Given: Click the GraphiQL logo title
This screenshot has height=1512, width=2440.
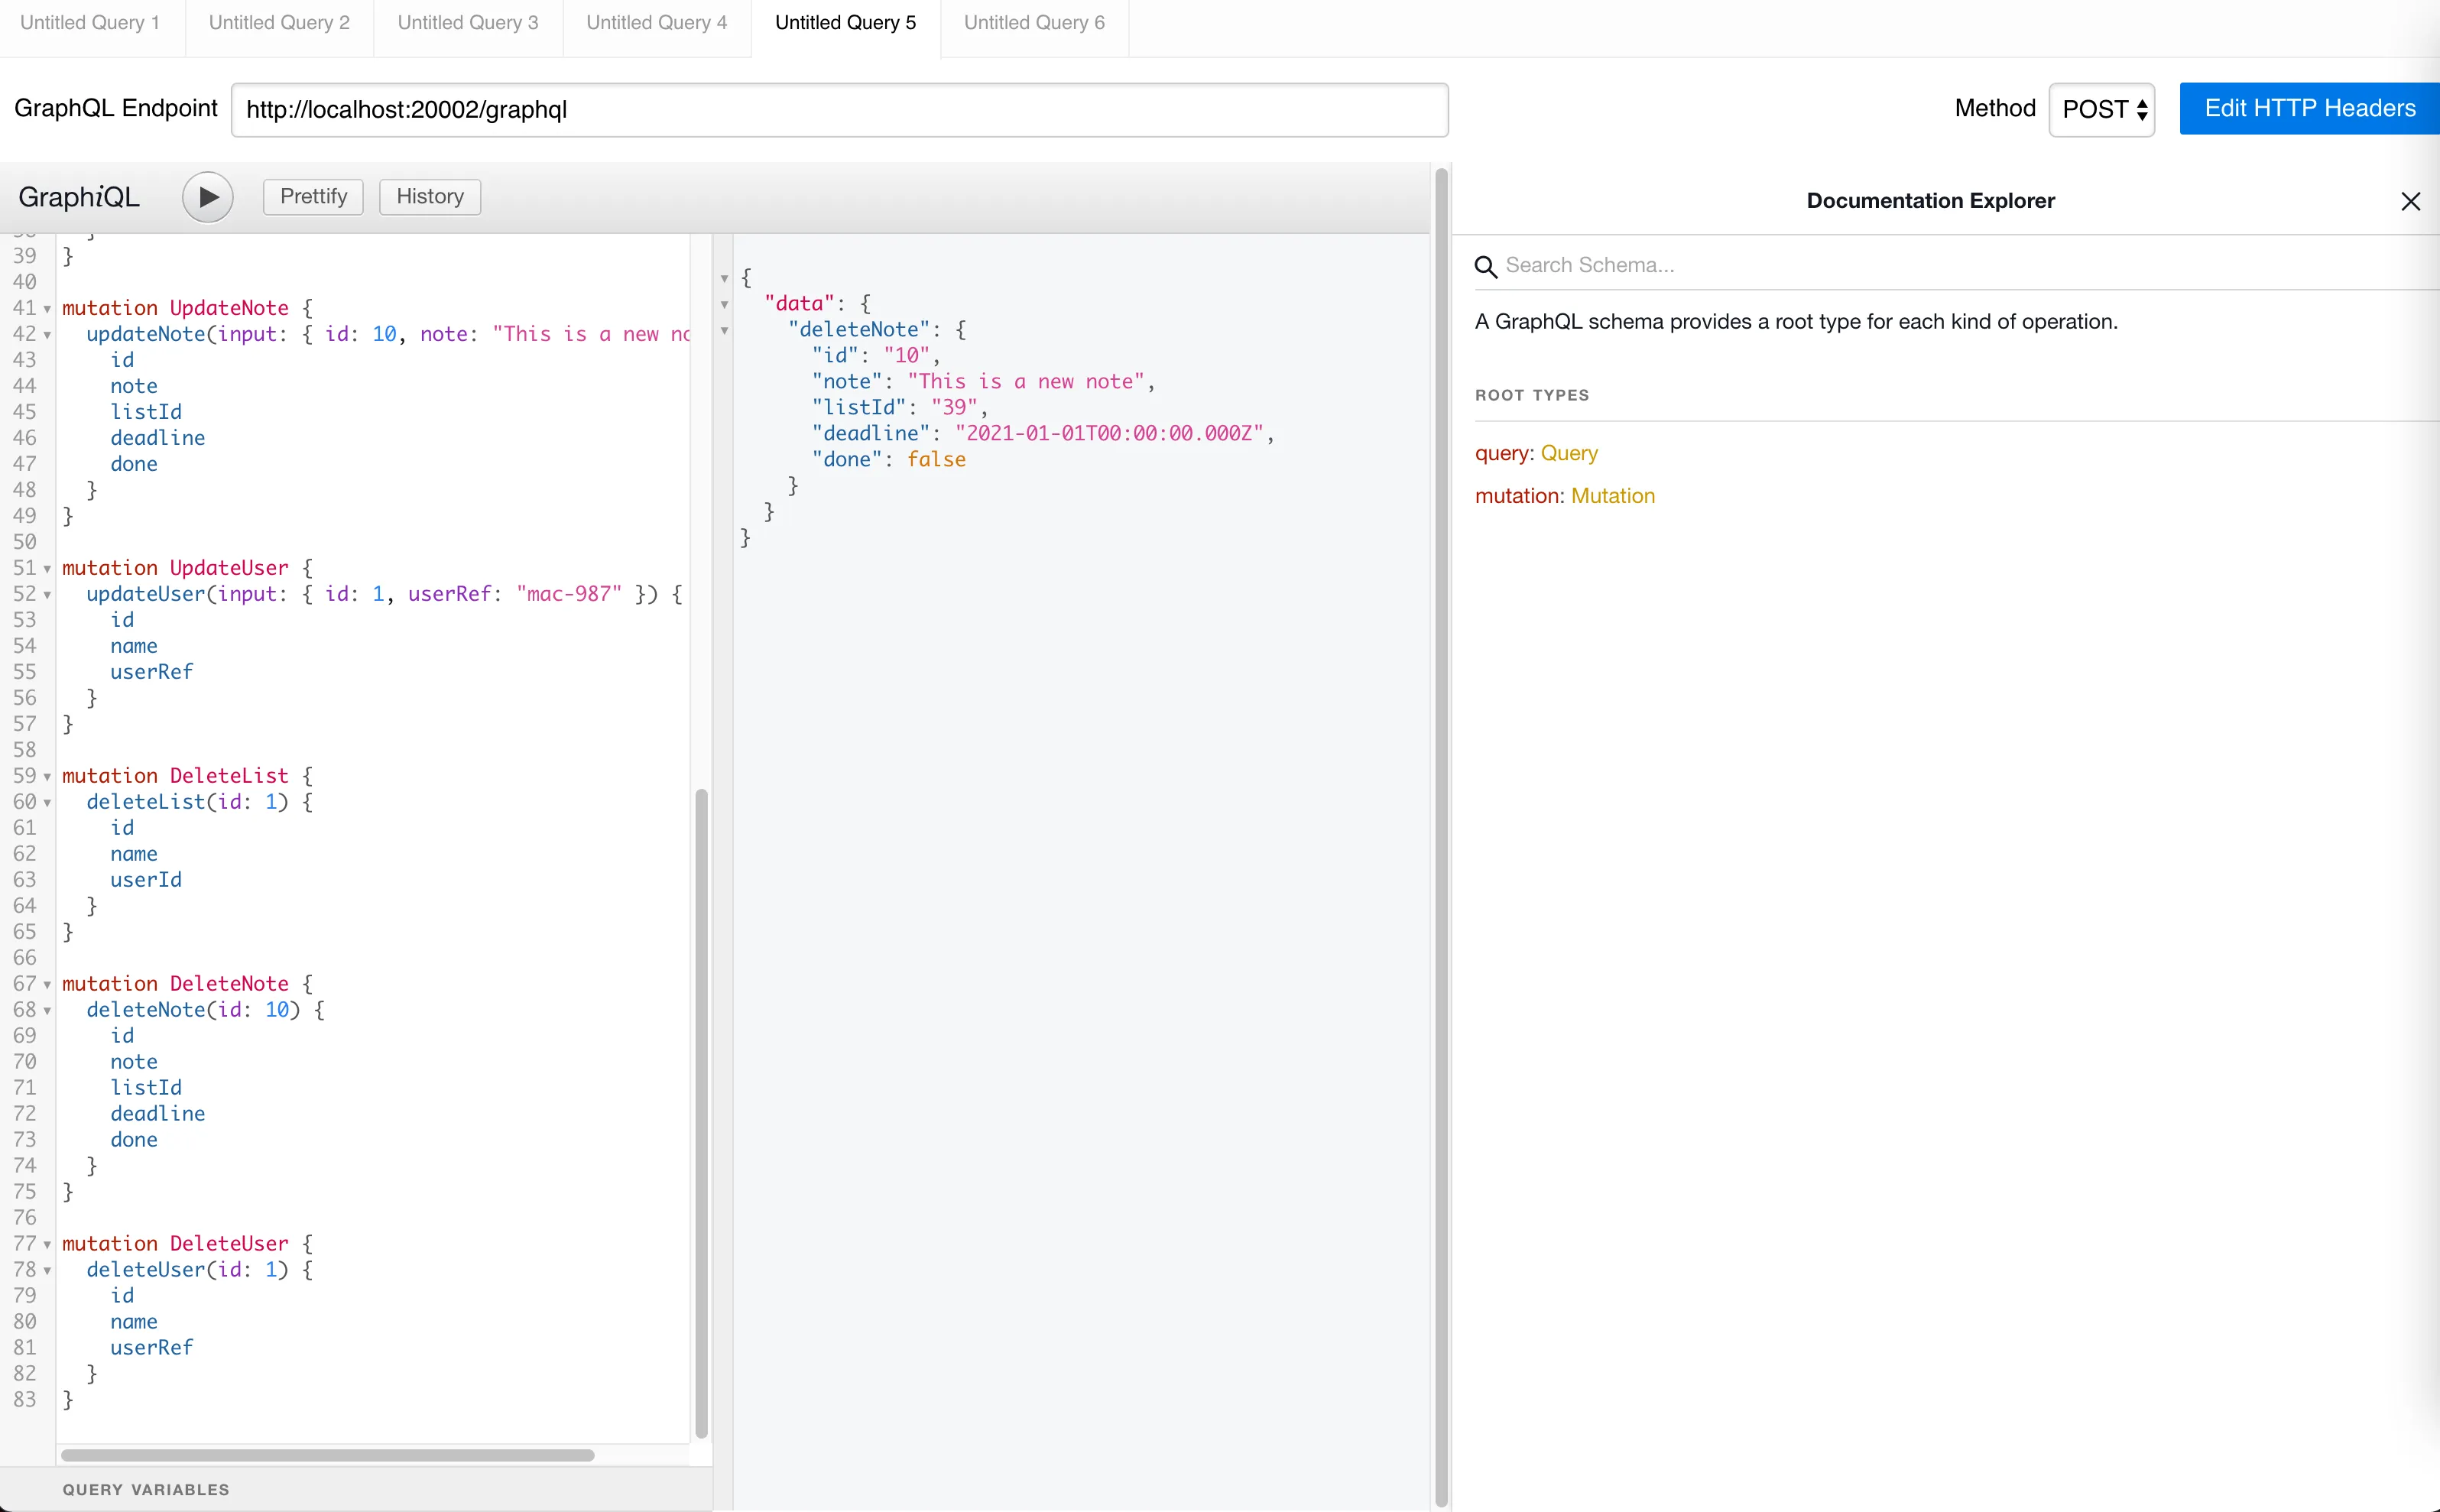Looking at the screenshot, I should click(79, 197).
